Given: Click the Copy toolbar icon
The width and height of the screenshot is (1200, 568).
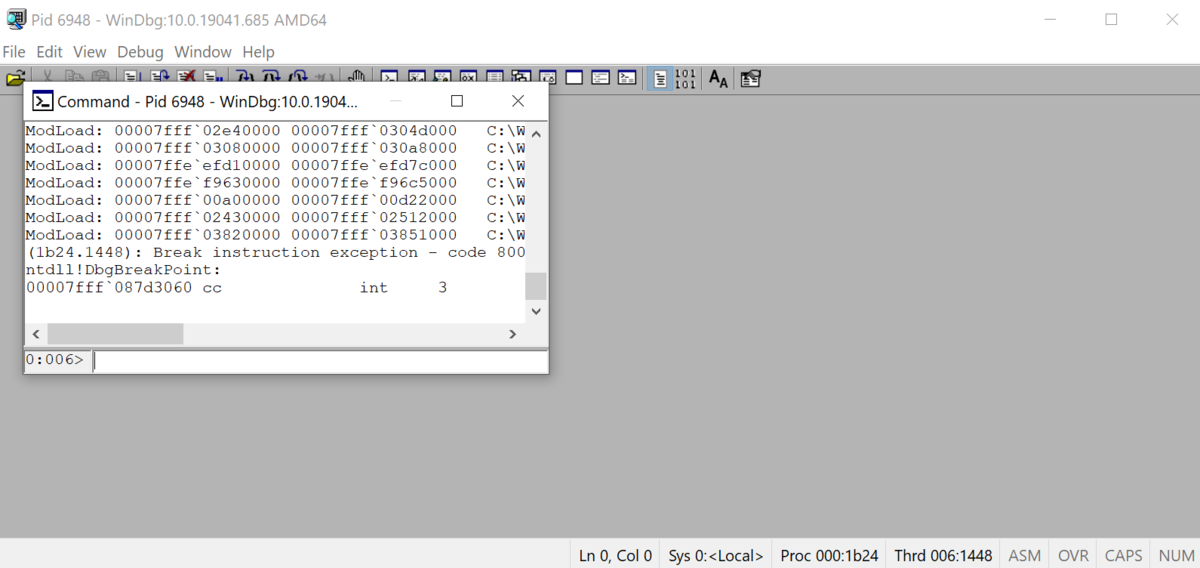Looking at the screenshot, I should [74, 77].
